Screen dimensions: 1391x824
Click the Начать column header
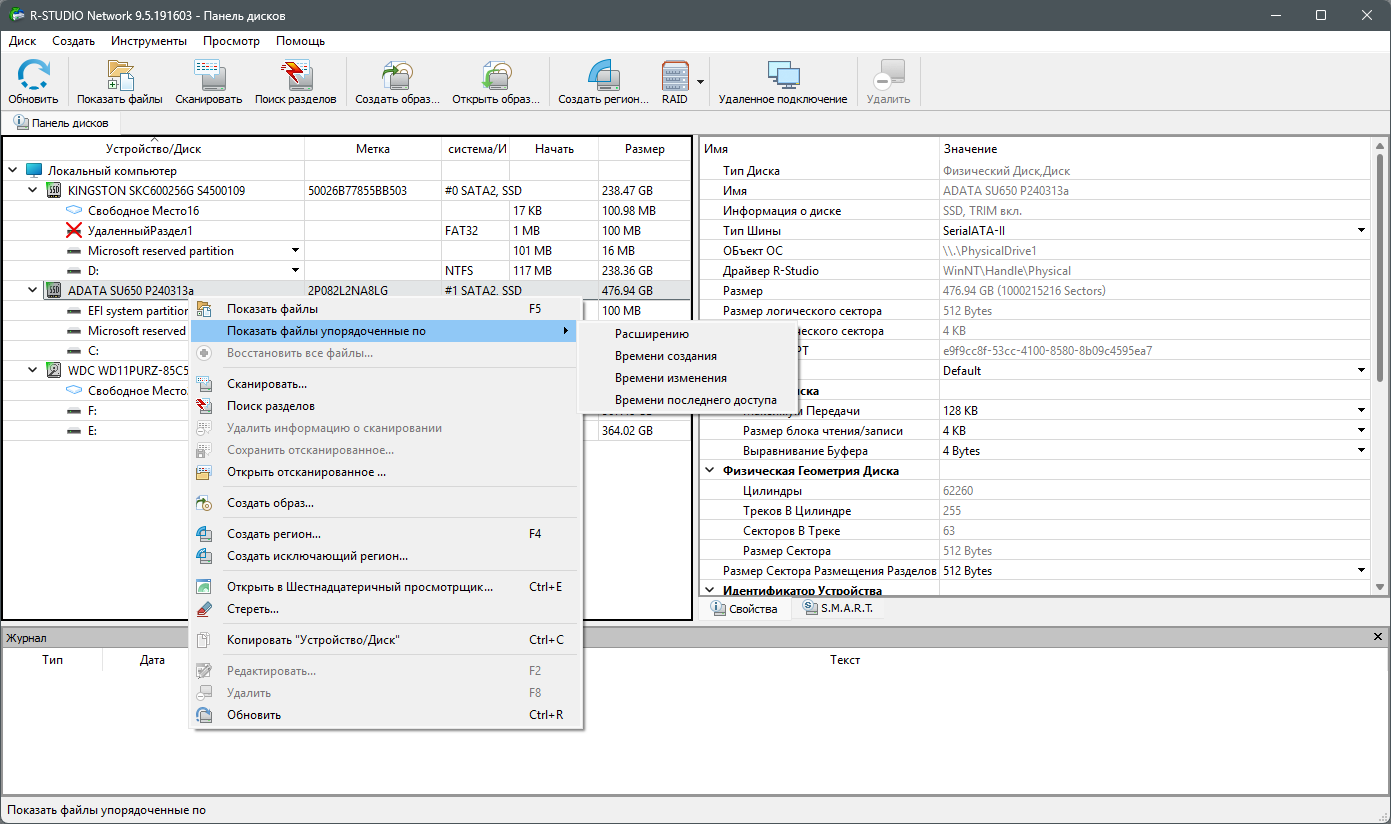tap(554, 149)
